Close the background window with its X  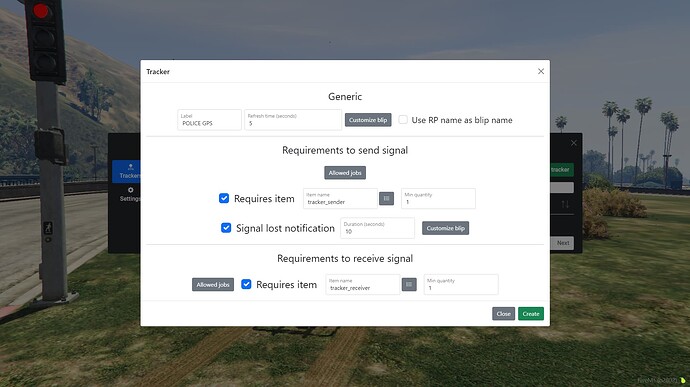click(x=573, y=143)
